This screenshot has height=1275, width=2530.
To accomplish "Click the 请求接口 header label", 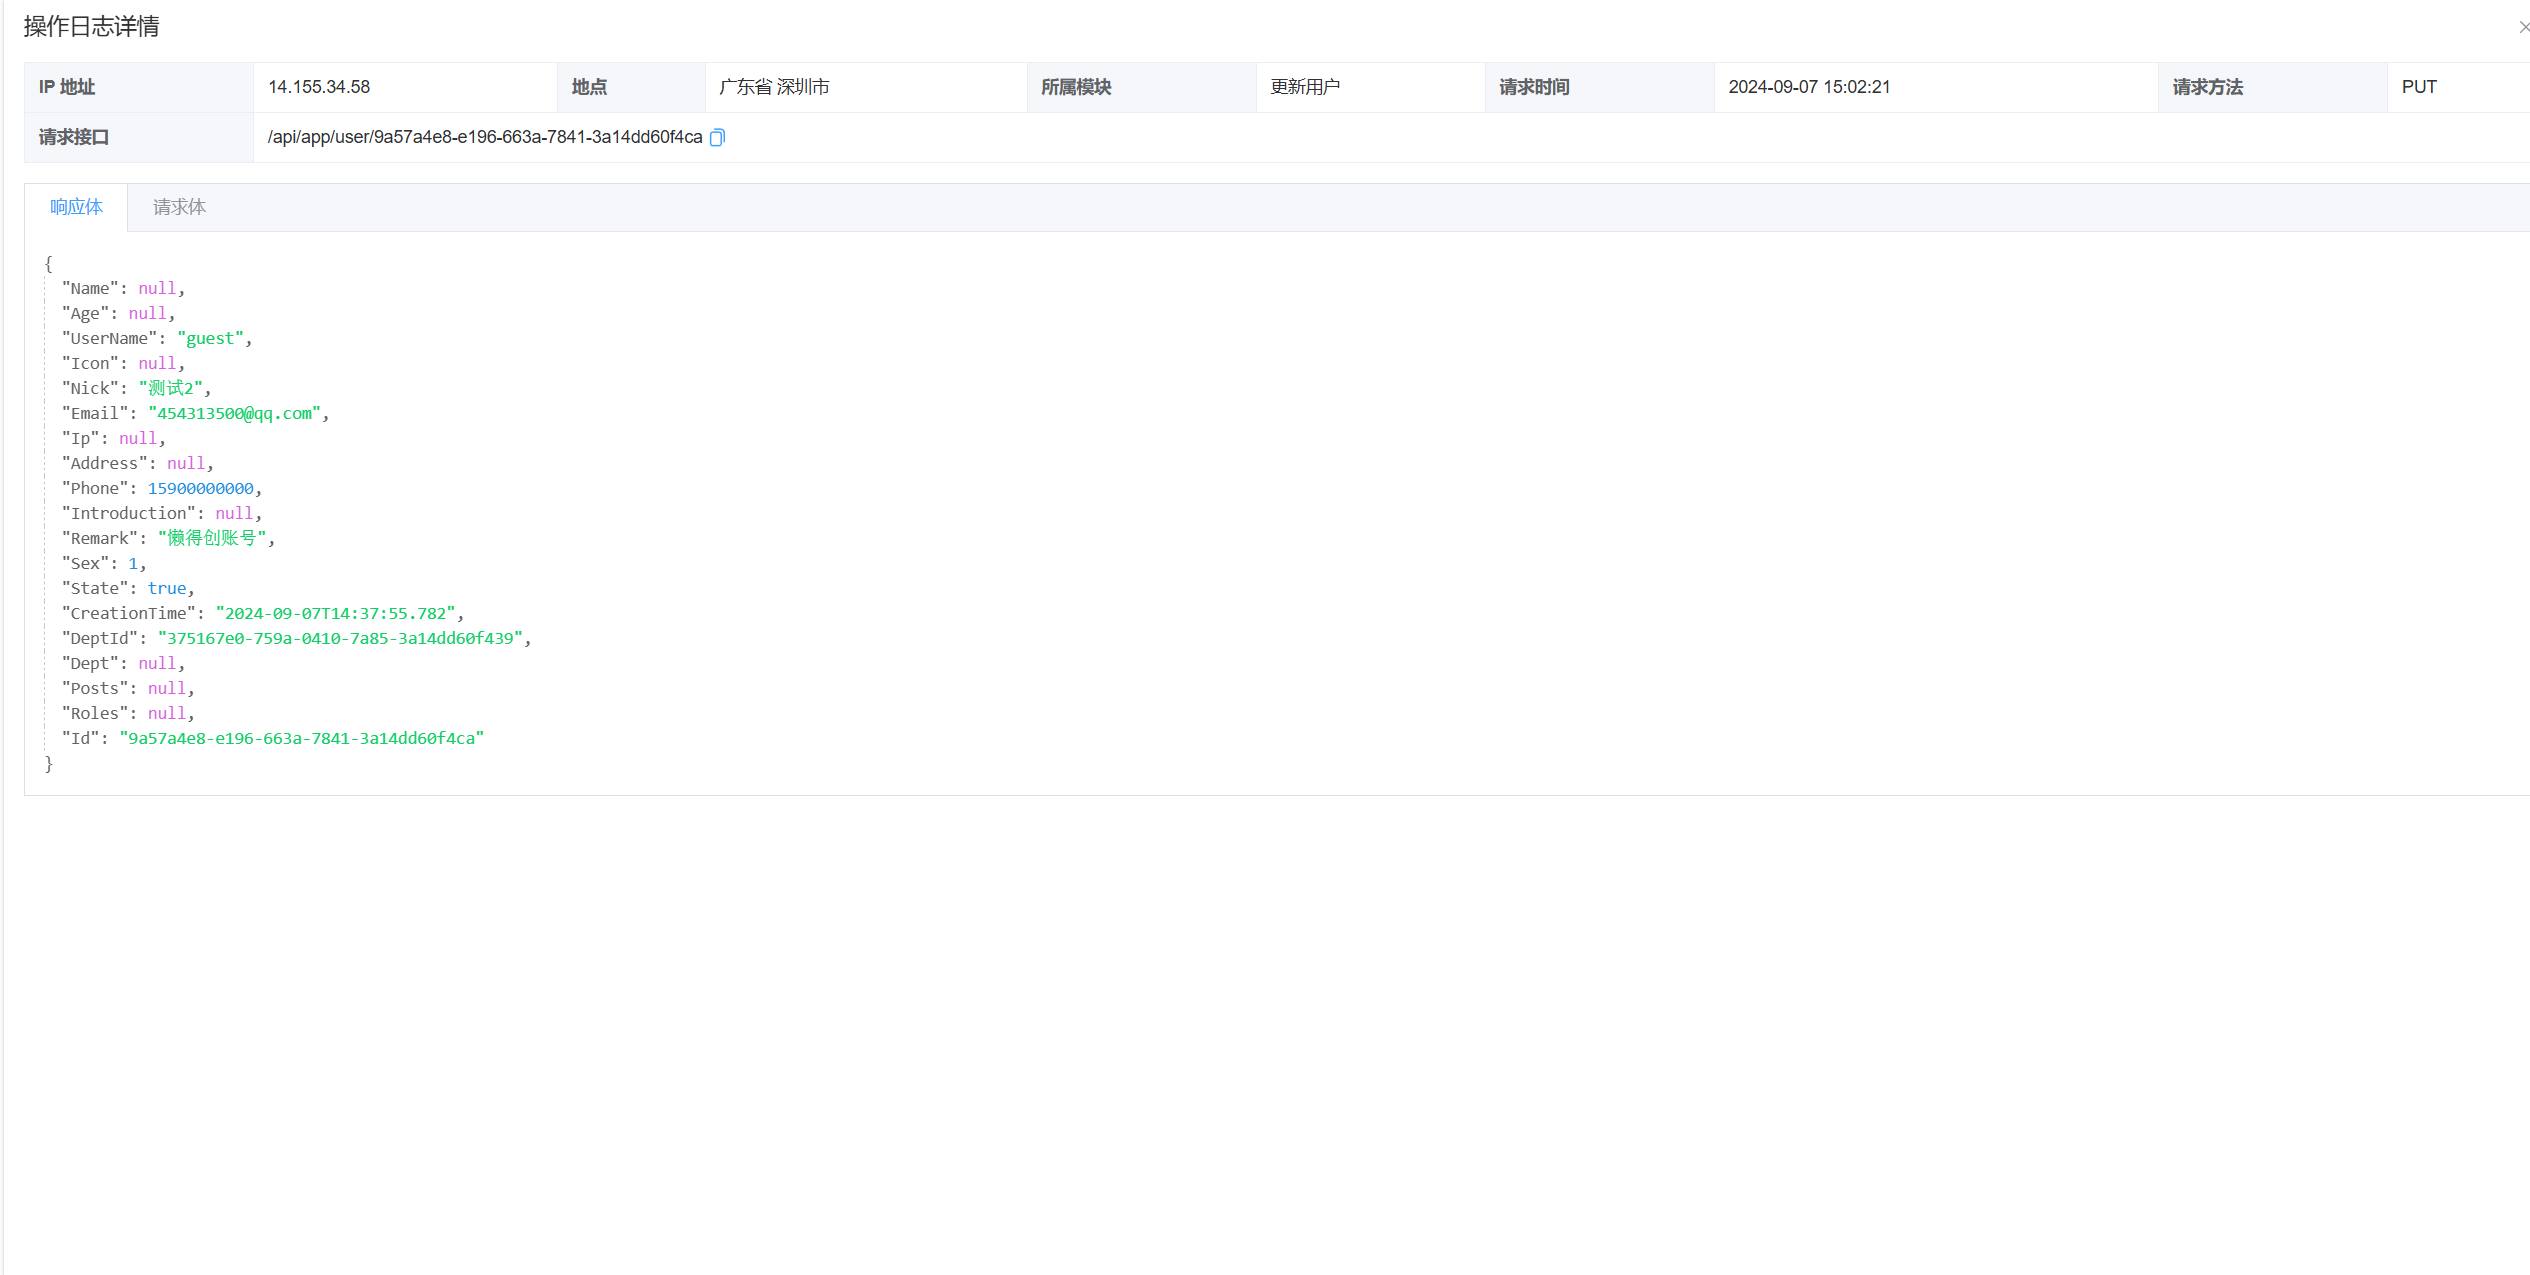I will coord(73,137).
